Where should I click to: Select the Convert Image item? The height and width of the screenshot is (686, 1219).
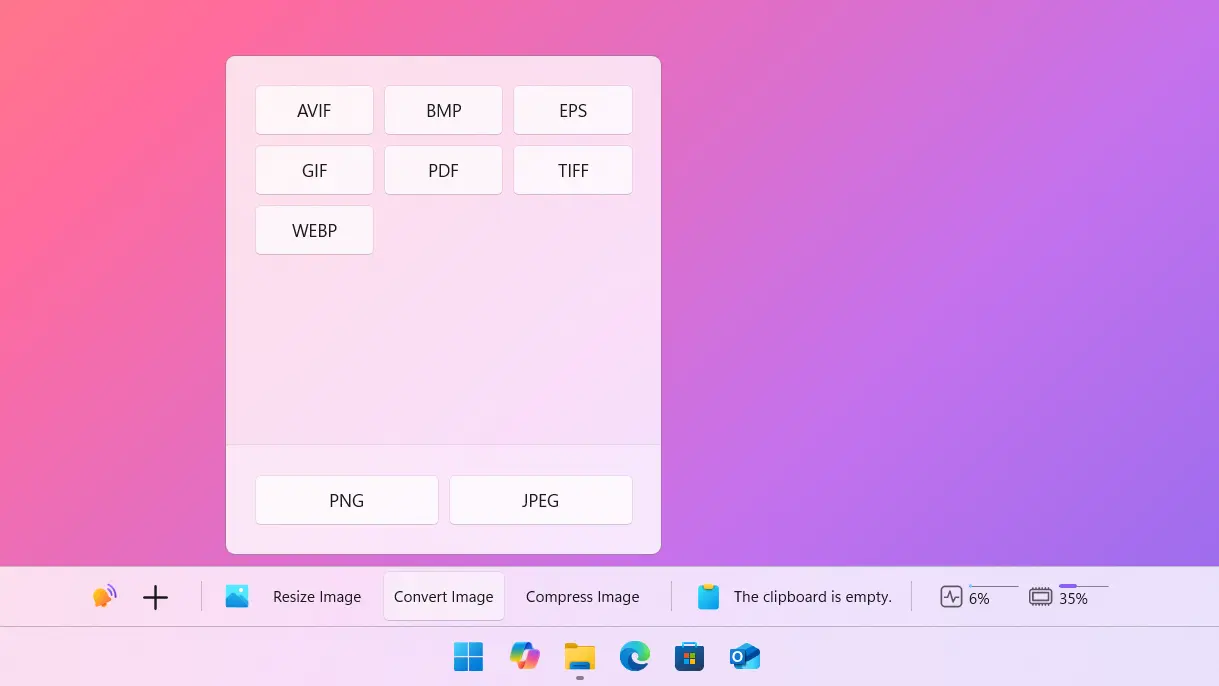tap(444, 597)
